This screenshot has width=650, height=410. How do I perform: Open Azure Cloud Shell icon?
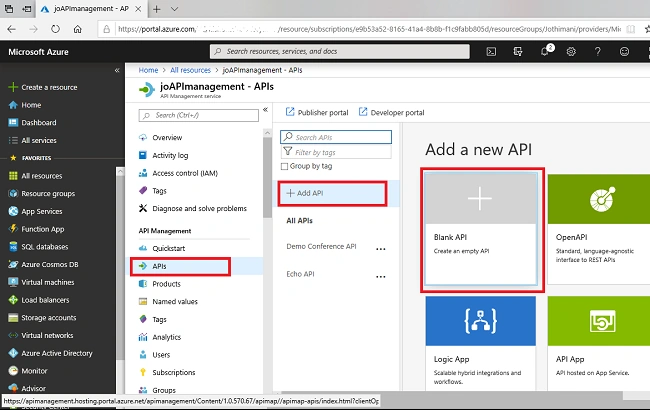(x=491, y=52)
